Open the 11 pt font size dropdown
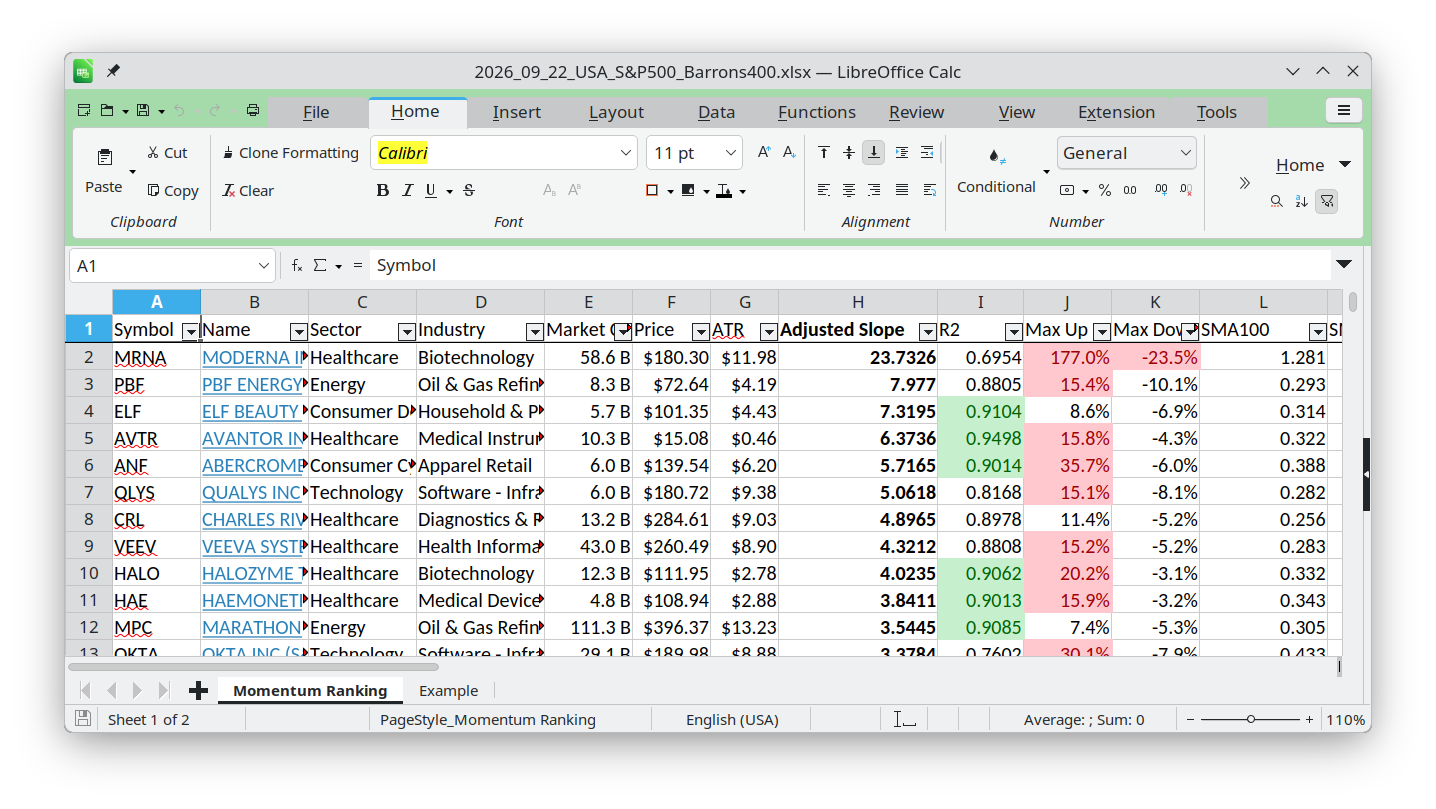The height and width of the screenshot is (809, 1436). [731, 153]
